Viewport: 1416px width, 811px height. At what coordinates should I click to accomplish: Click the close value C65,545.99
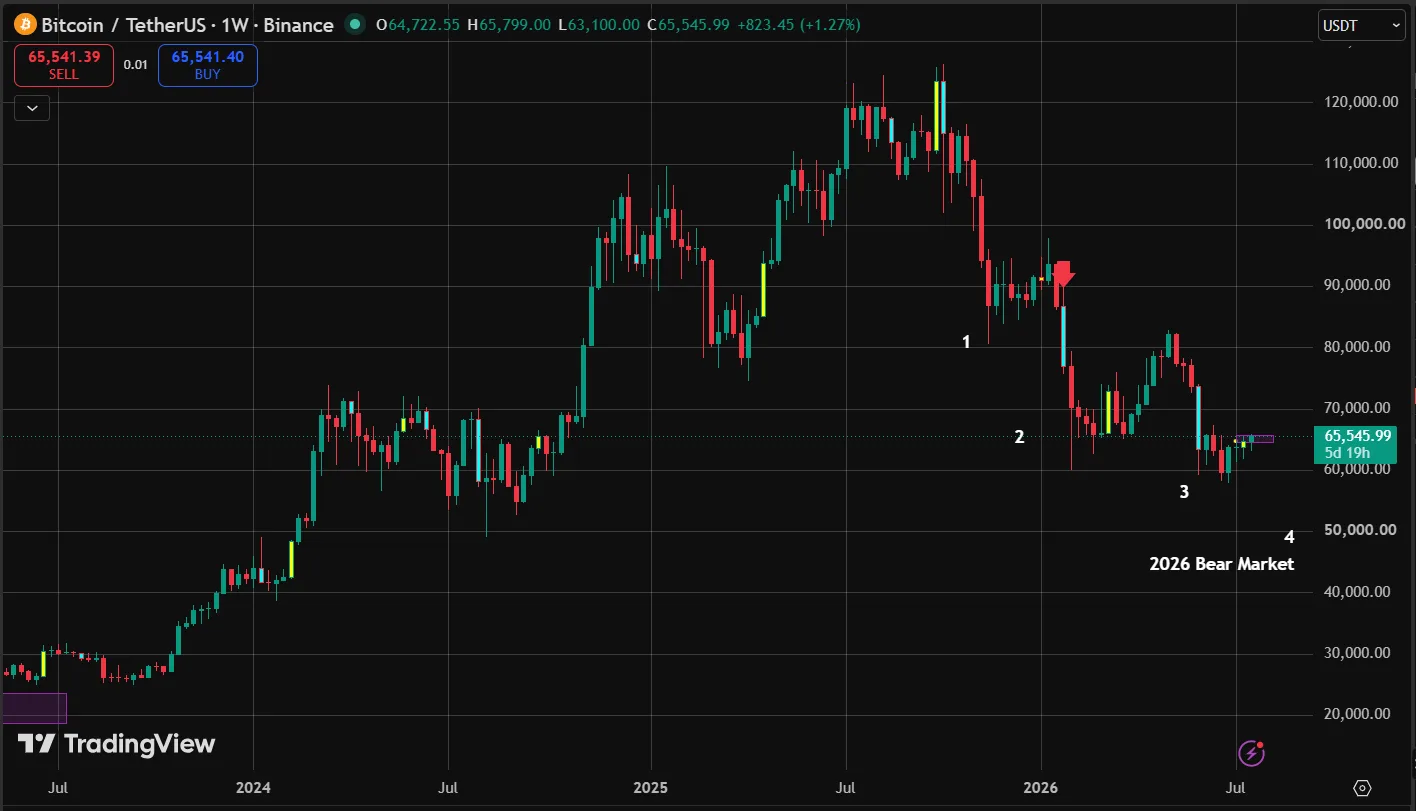click(688, 24)
